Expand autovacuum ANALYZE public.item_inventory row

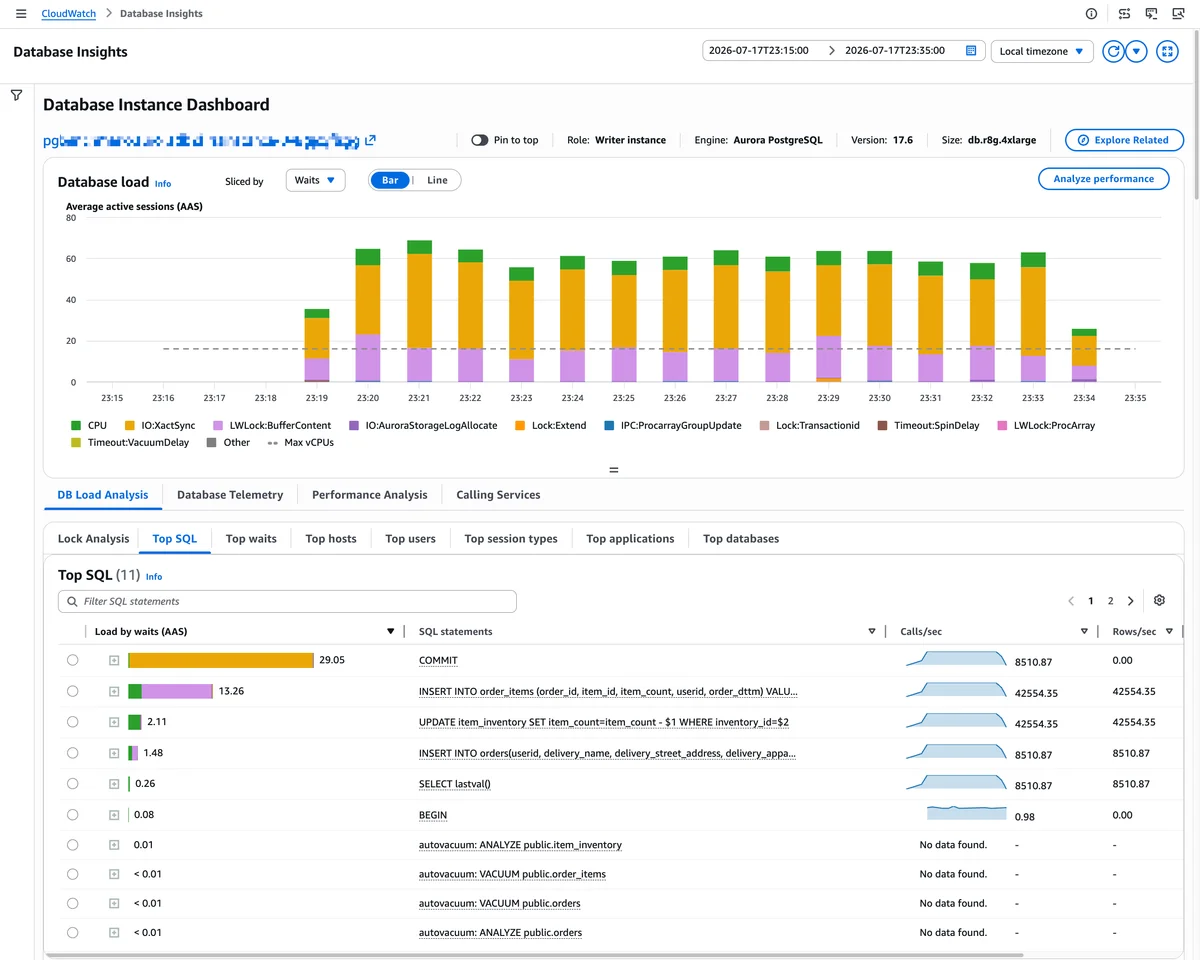click(114, 845)
